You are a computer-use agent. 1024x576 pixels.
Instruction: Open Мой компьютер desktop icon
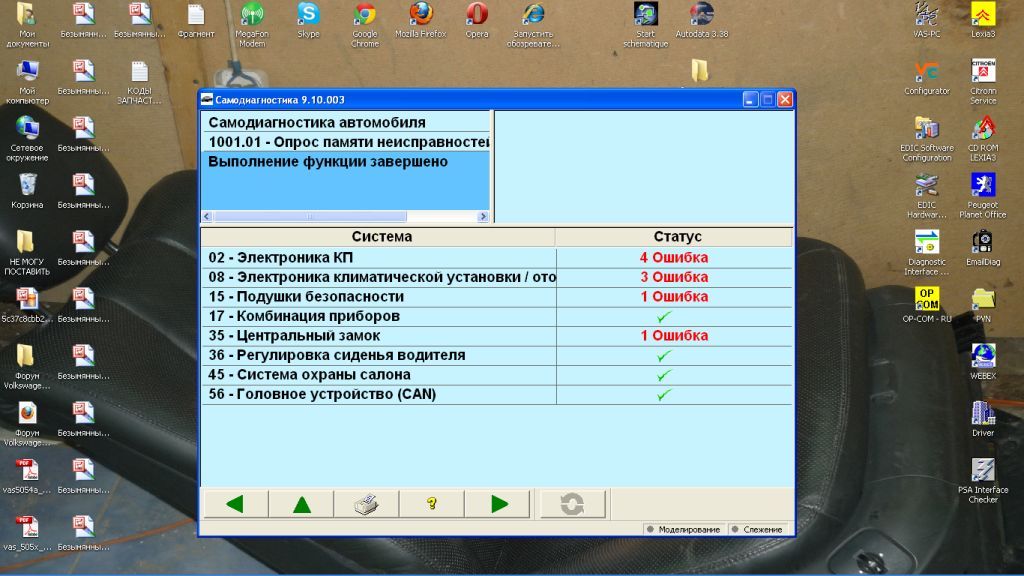click(x=27, y=82)
